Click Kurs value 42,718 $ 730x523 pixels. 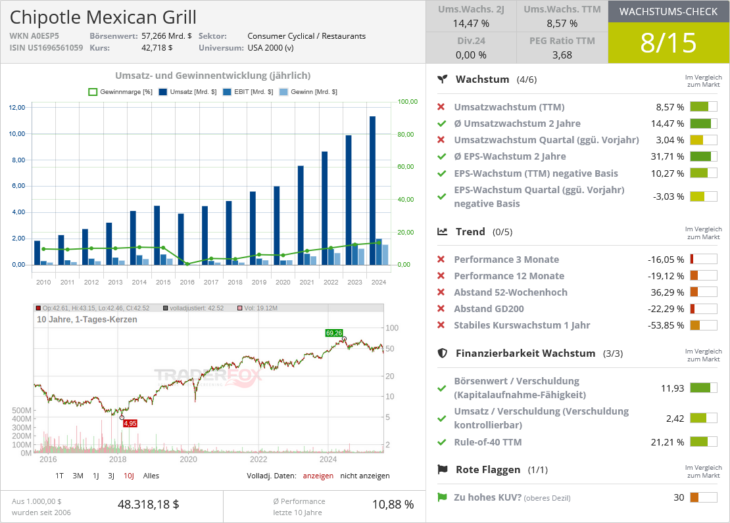[157, 48]
